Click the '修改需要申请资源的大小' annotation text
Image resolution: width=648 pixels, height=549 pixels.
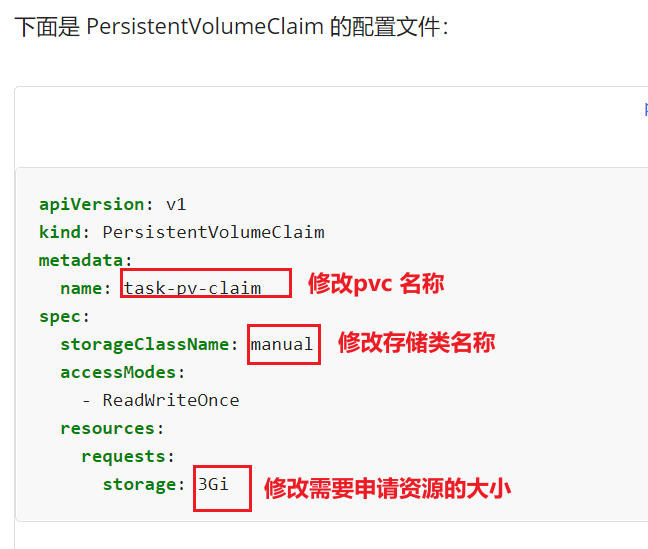point(388,488)
